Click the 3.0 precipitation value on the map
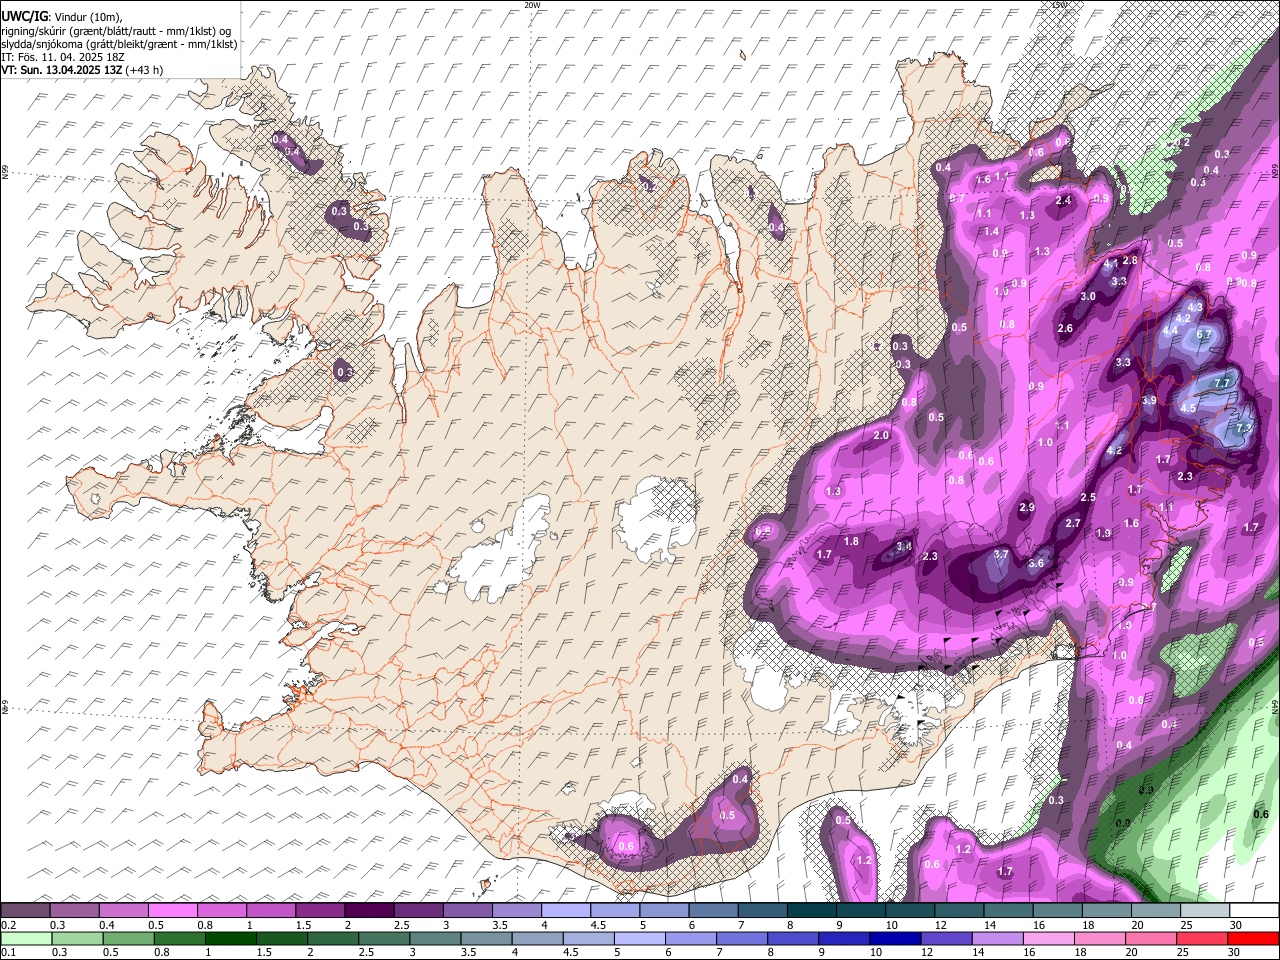The image size is (1280, 960). (x=1089, y=297)
